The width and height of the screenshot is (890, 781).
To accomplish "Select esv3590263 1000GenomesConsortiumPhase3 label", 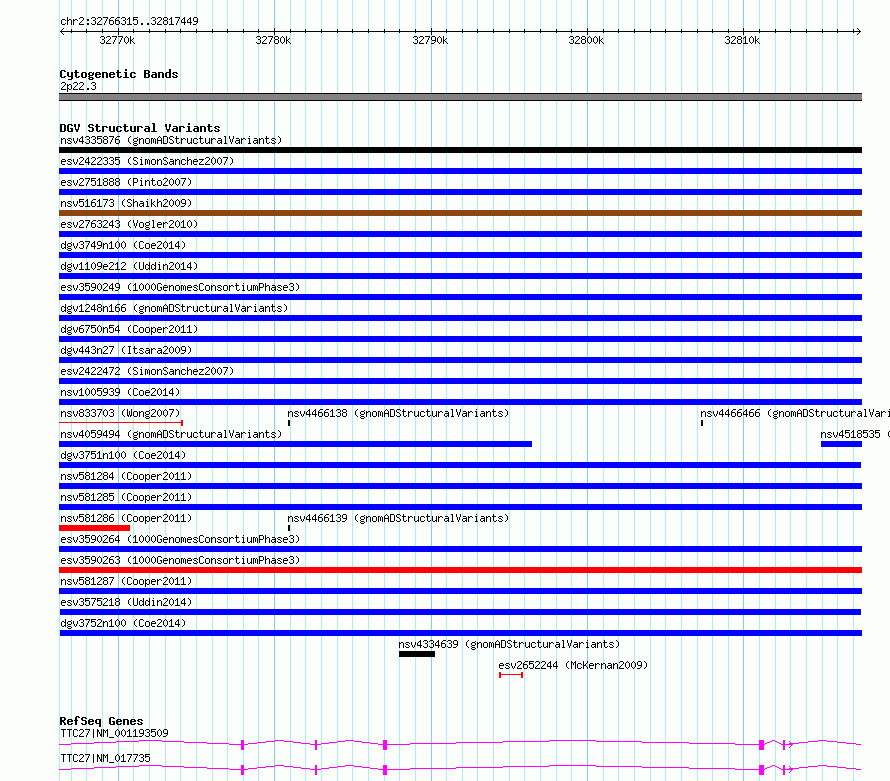I will point(180,560).
